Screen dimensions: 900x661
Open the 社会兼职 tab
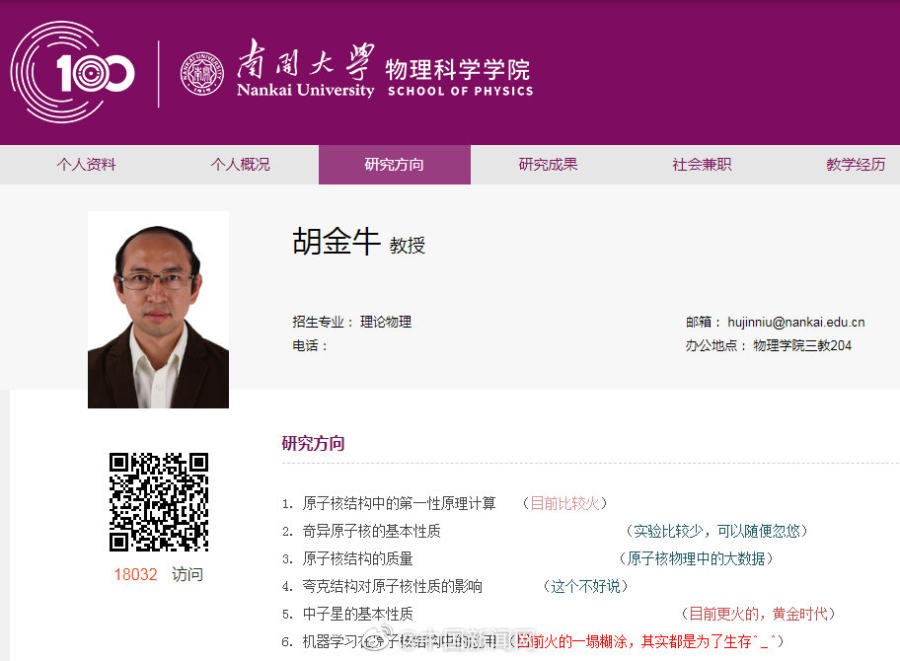(x=702, y=165)
